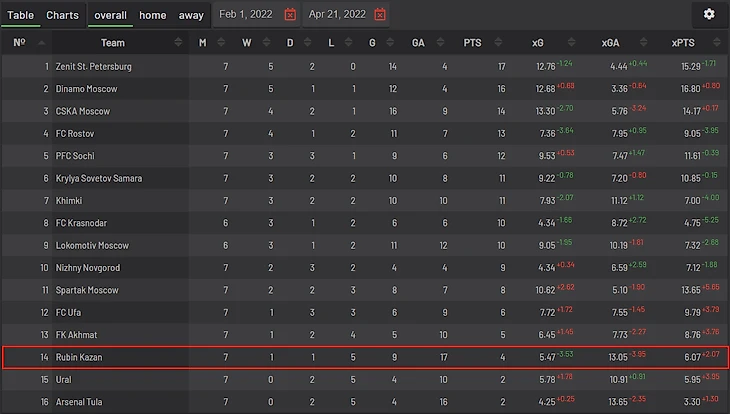Screen dimensions: 730x414
Task: Select the overall filter
Action: pyautogui.click(x=110, y=15)
